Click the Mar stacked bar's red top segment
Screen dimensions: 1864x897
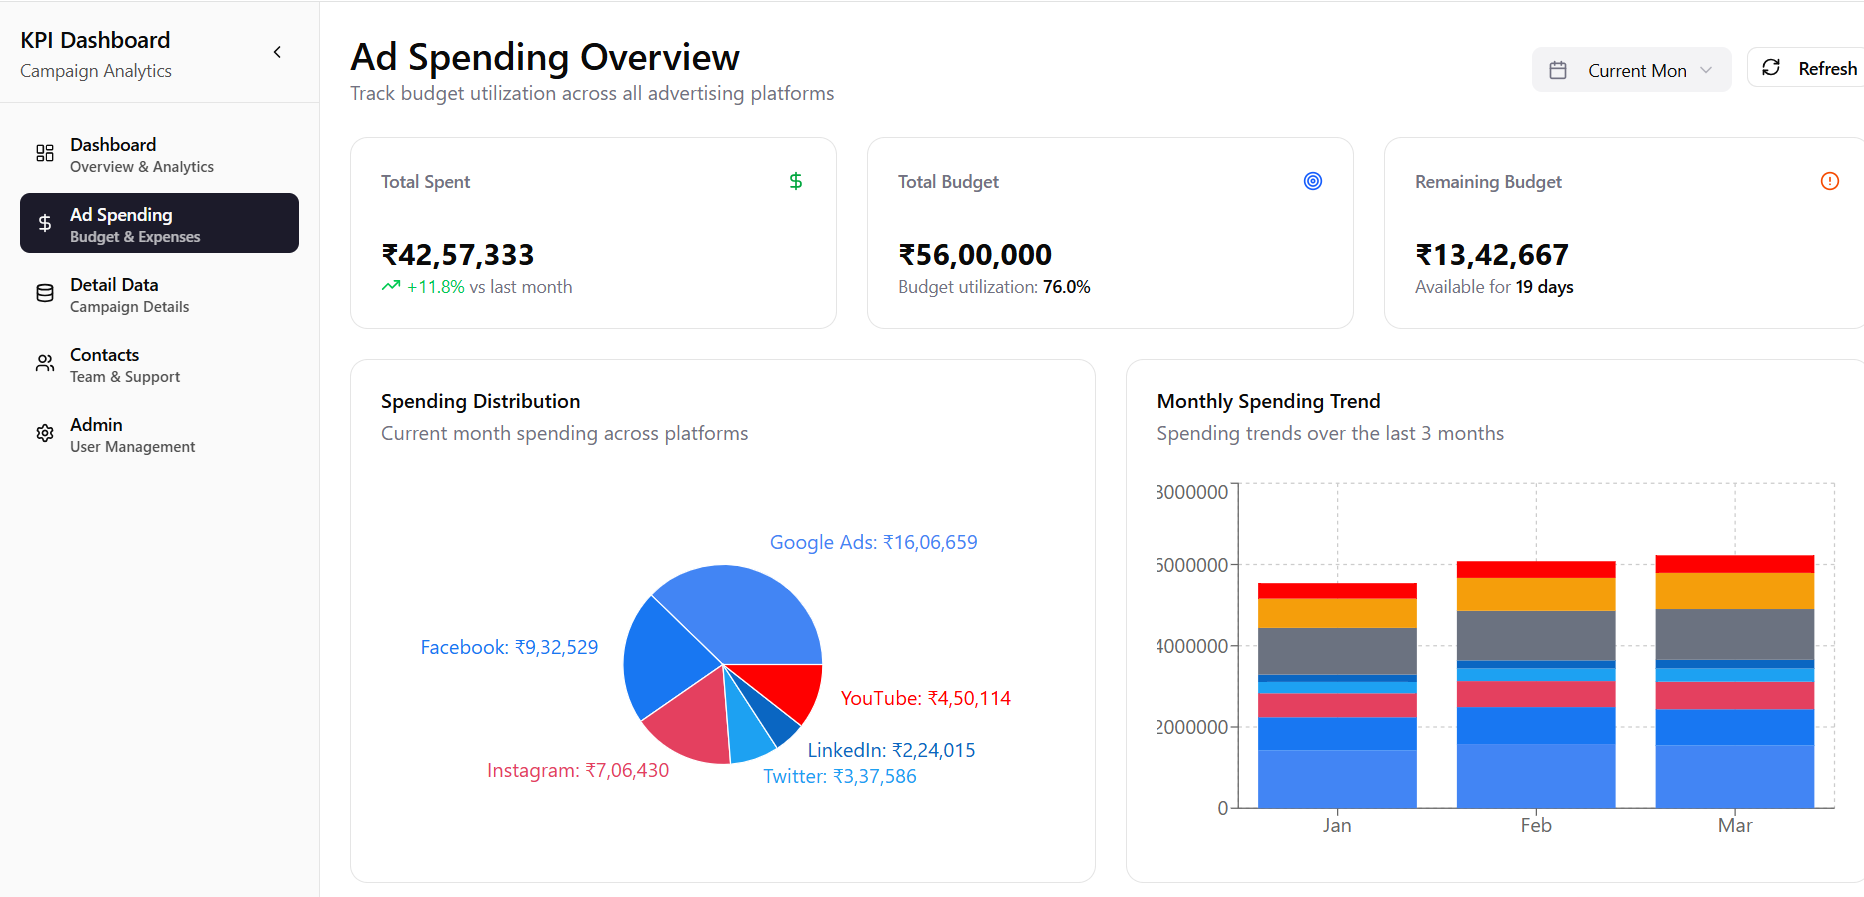tap(1735, 564)
